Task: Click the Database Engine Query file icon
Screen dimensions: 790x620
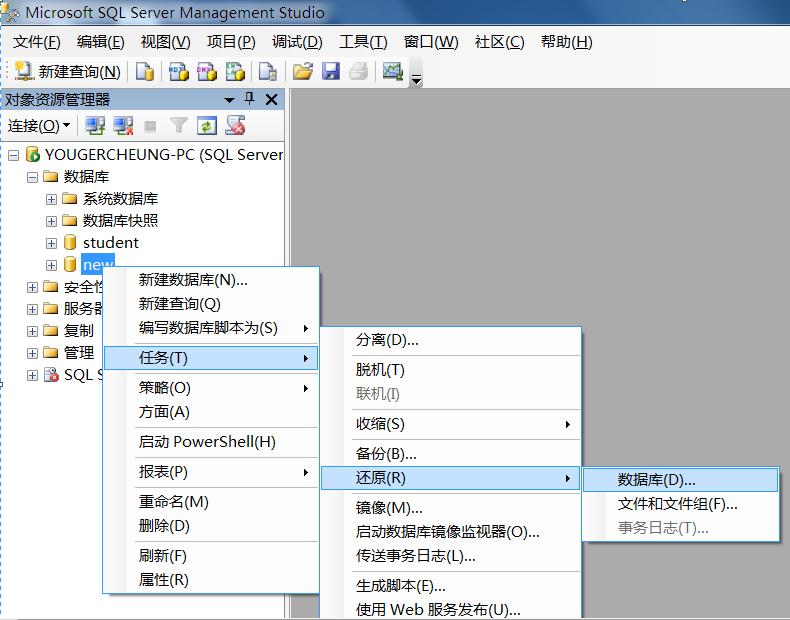Action: (x=145, y=72)
